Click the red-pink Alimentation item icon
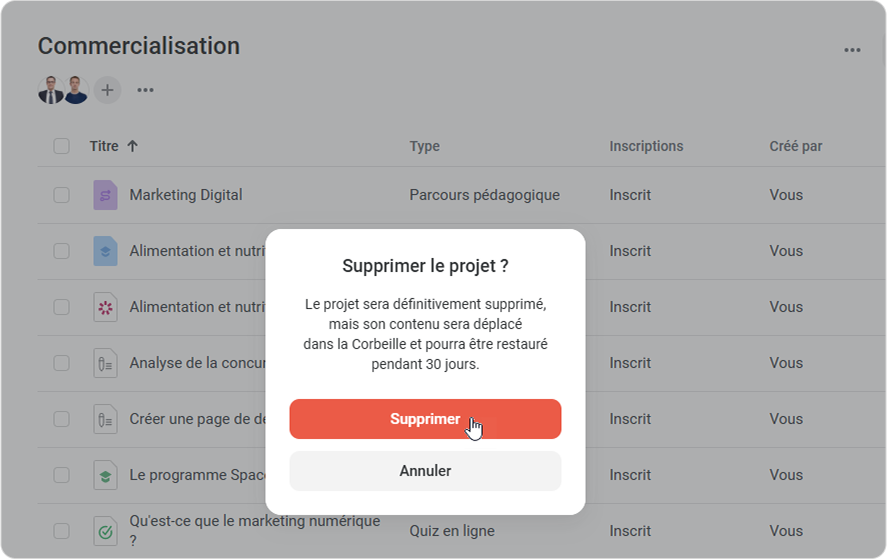The height and width of the screenshot is (559, 887). pyautogui.click(x=105, y=307)
